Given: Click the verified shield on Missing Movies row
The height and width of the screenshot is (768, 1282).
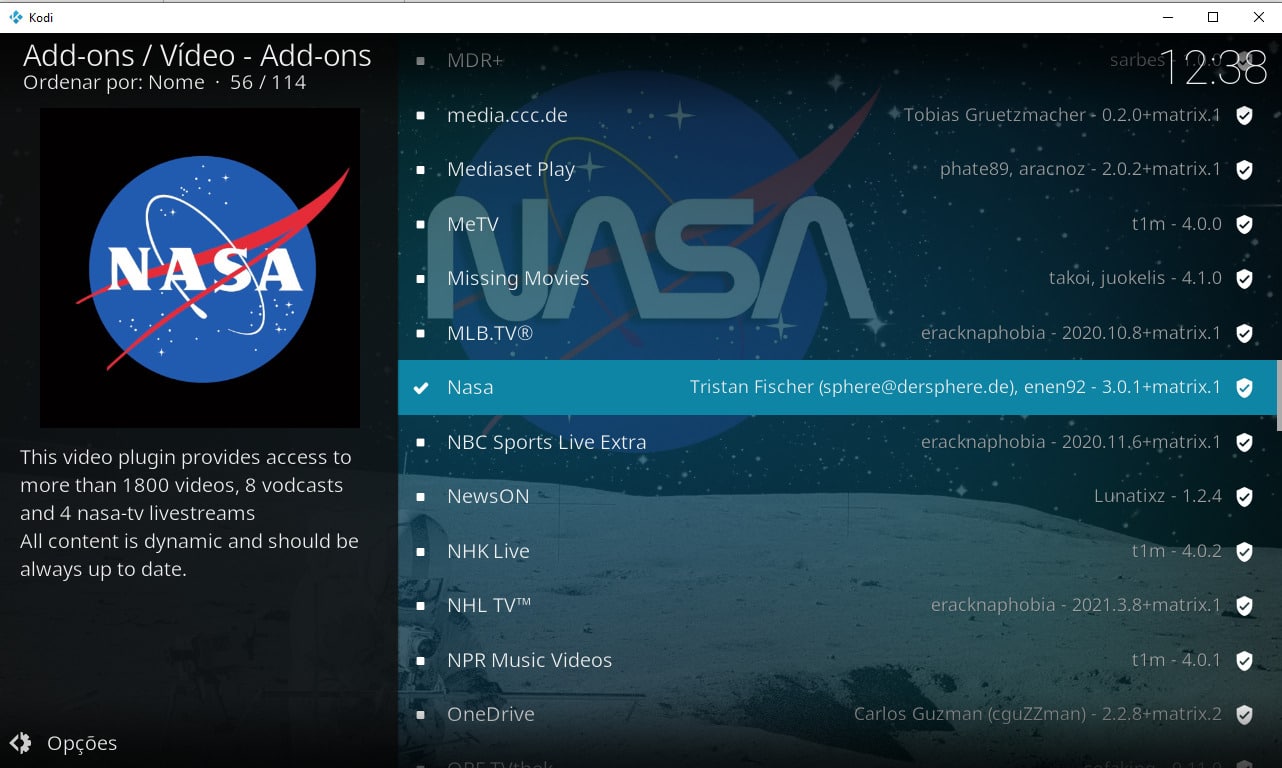Looking at the screenshot, I should coord(1244,279).
